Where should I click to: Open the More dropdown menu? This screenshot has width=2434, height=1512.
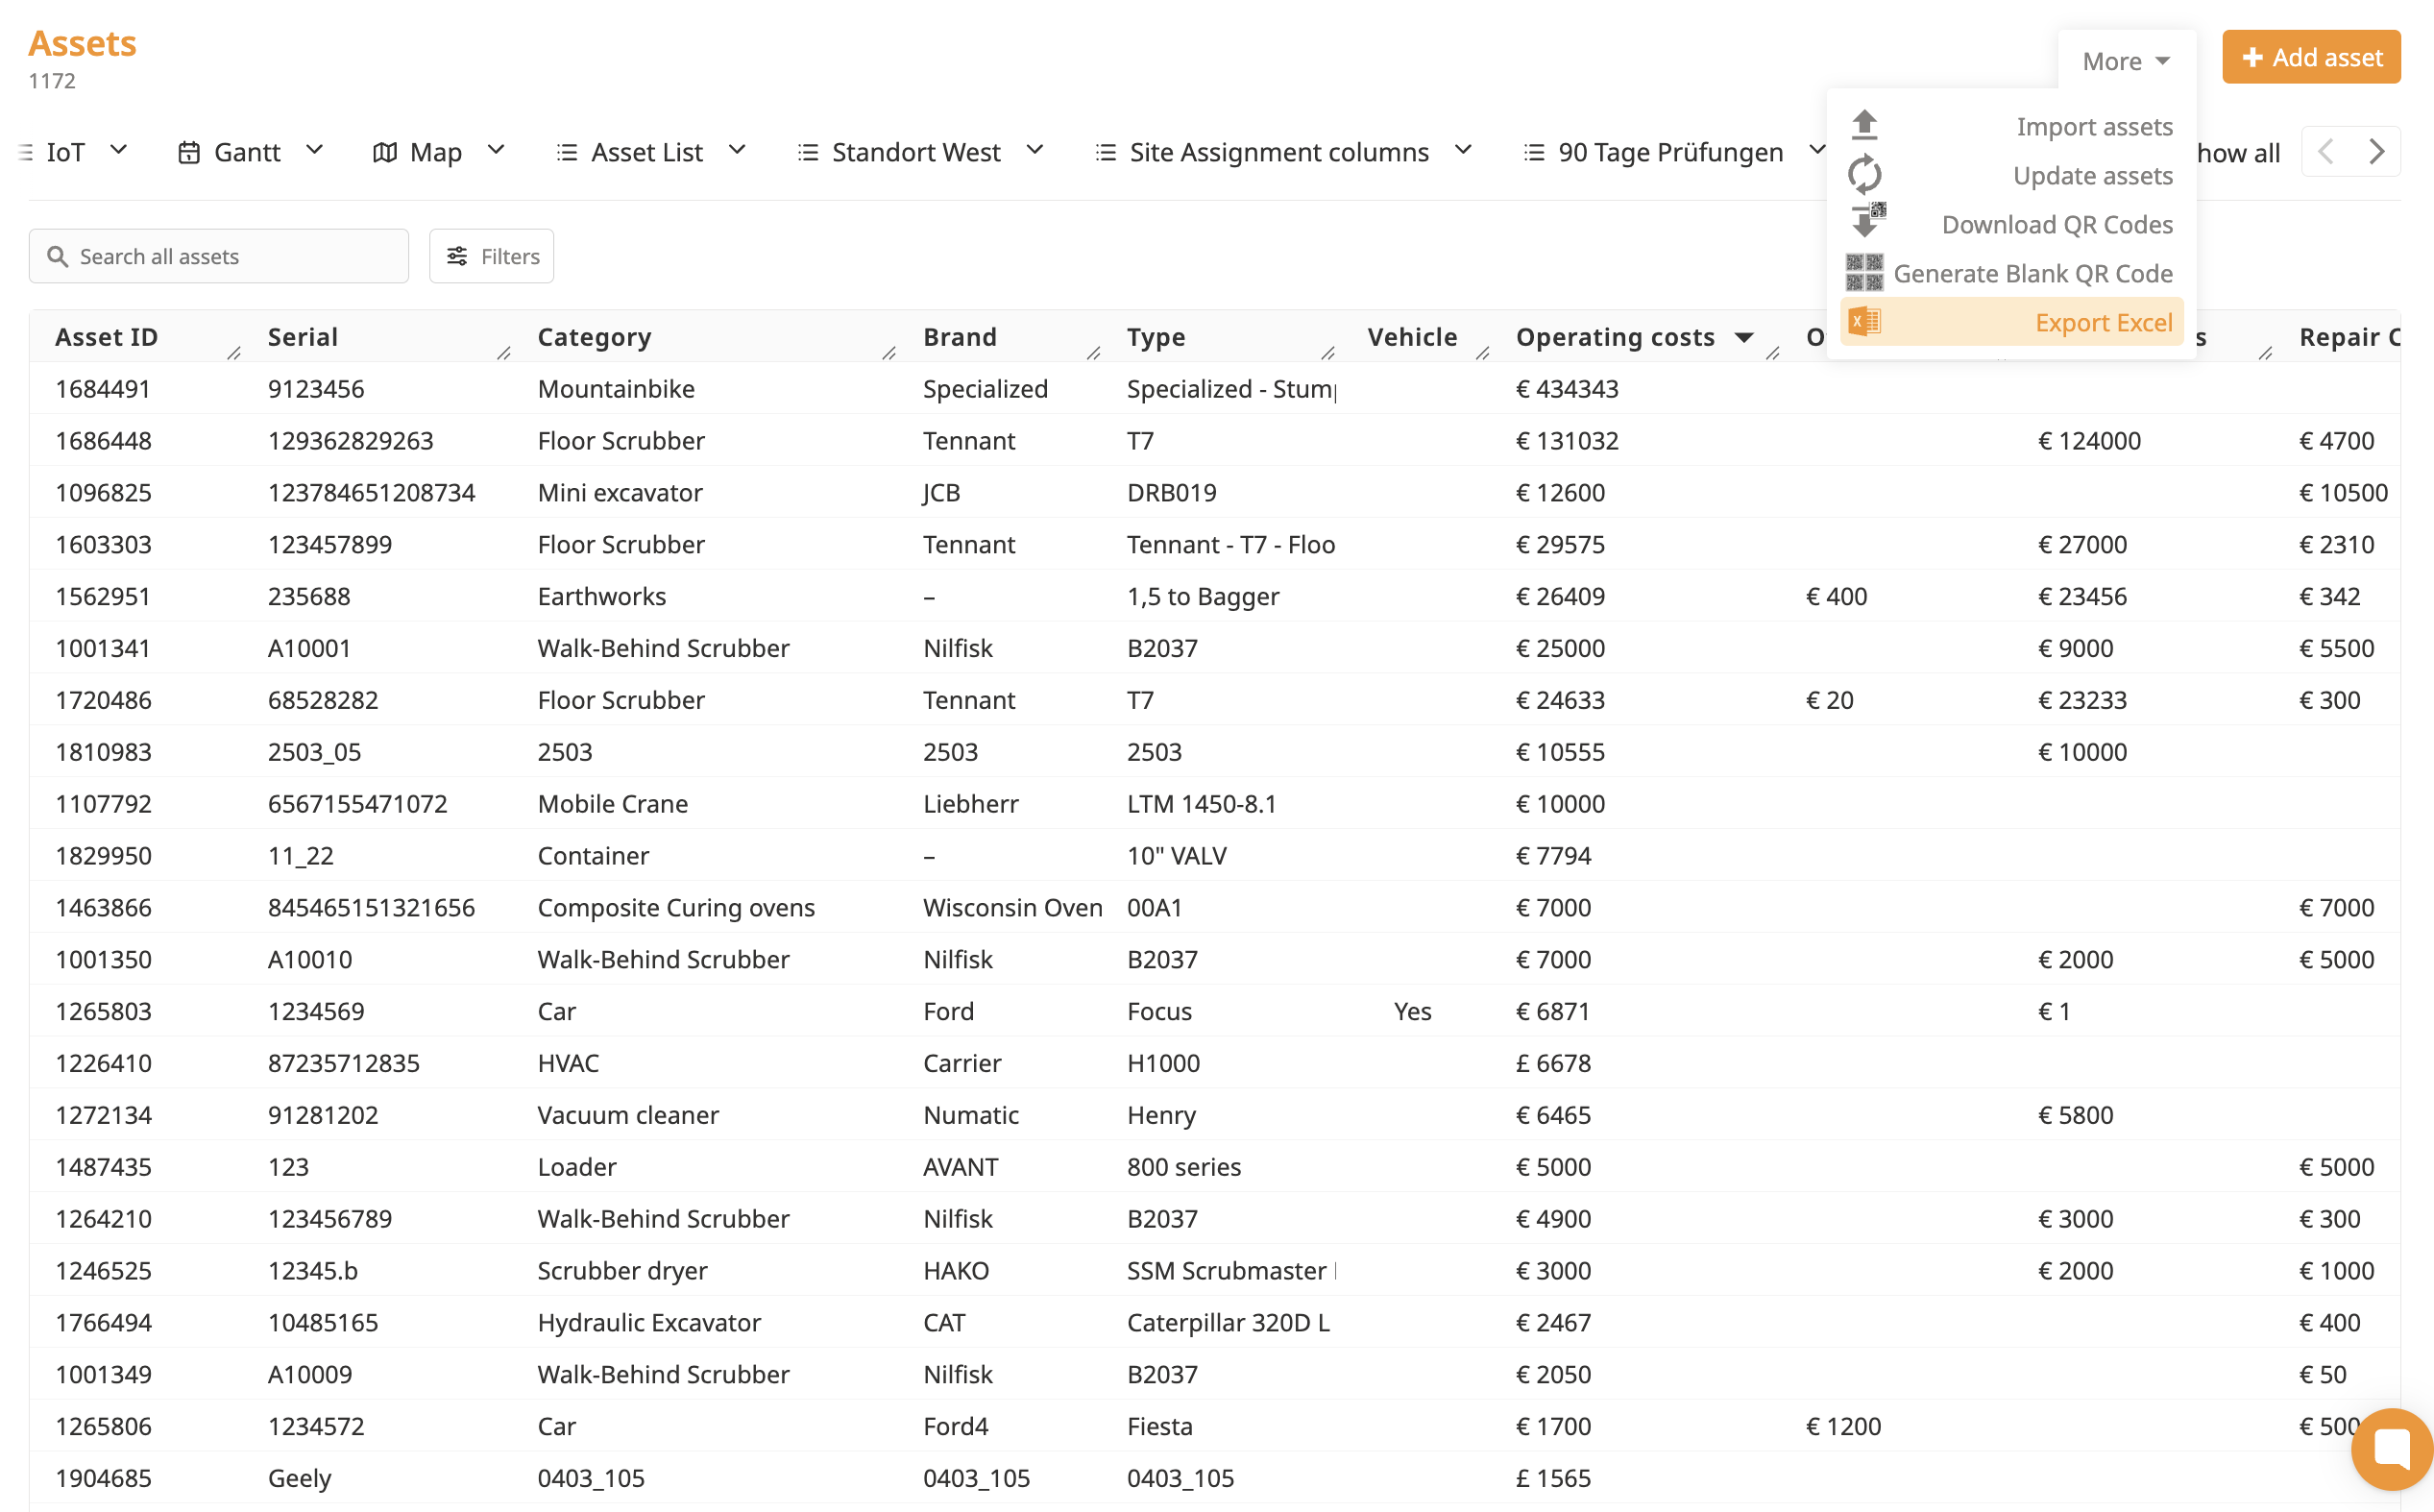(2126, 61)
